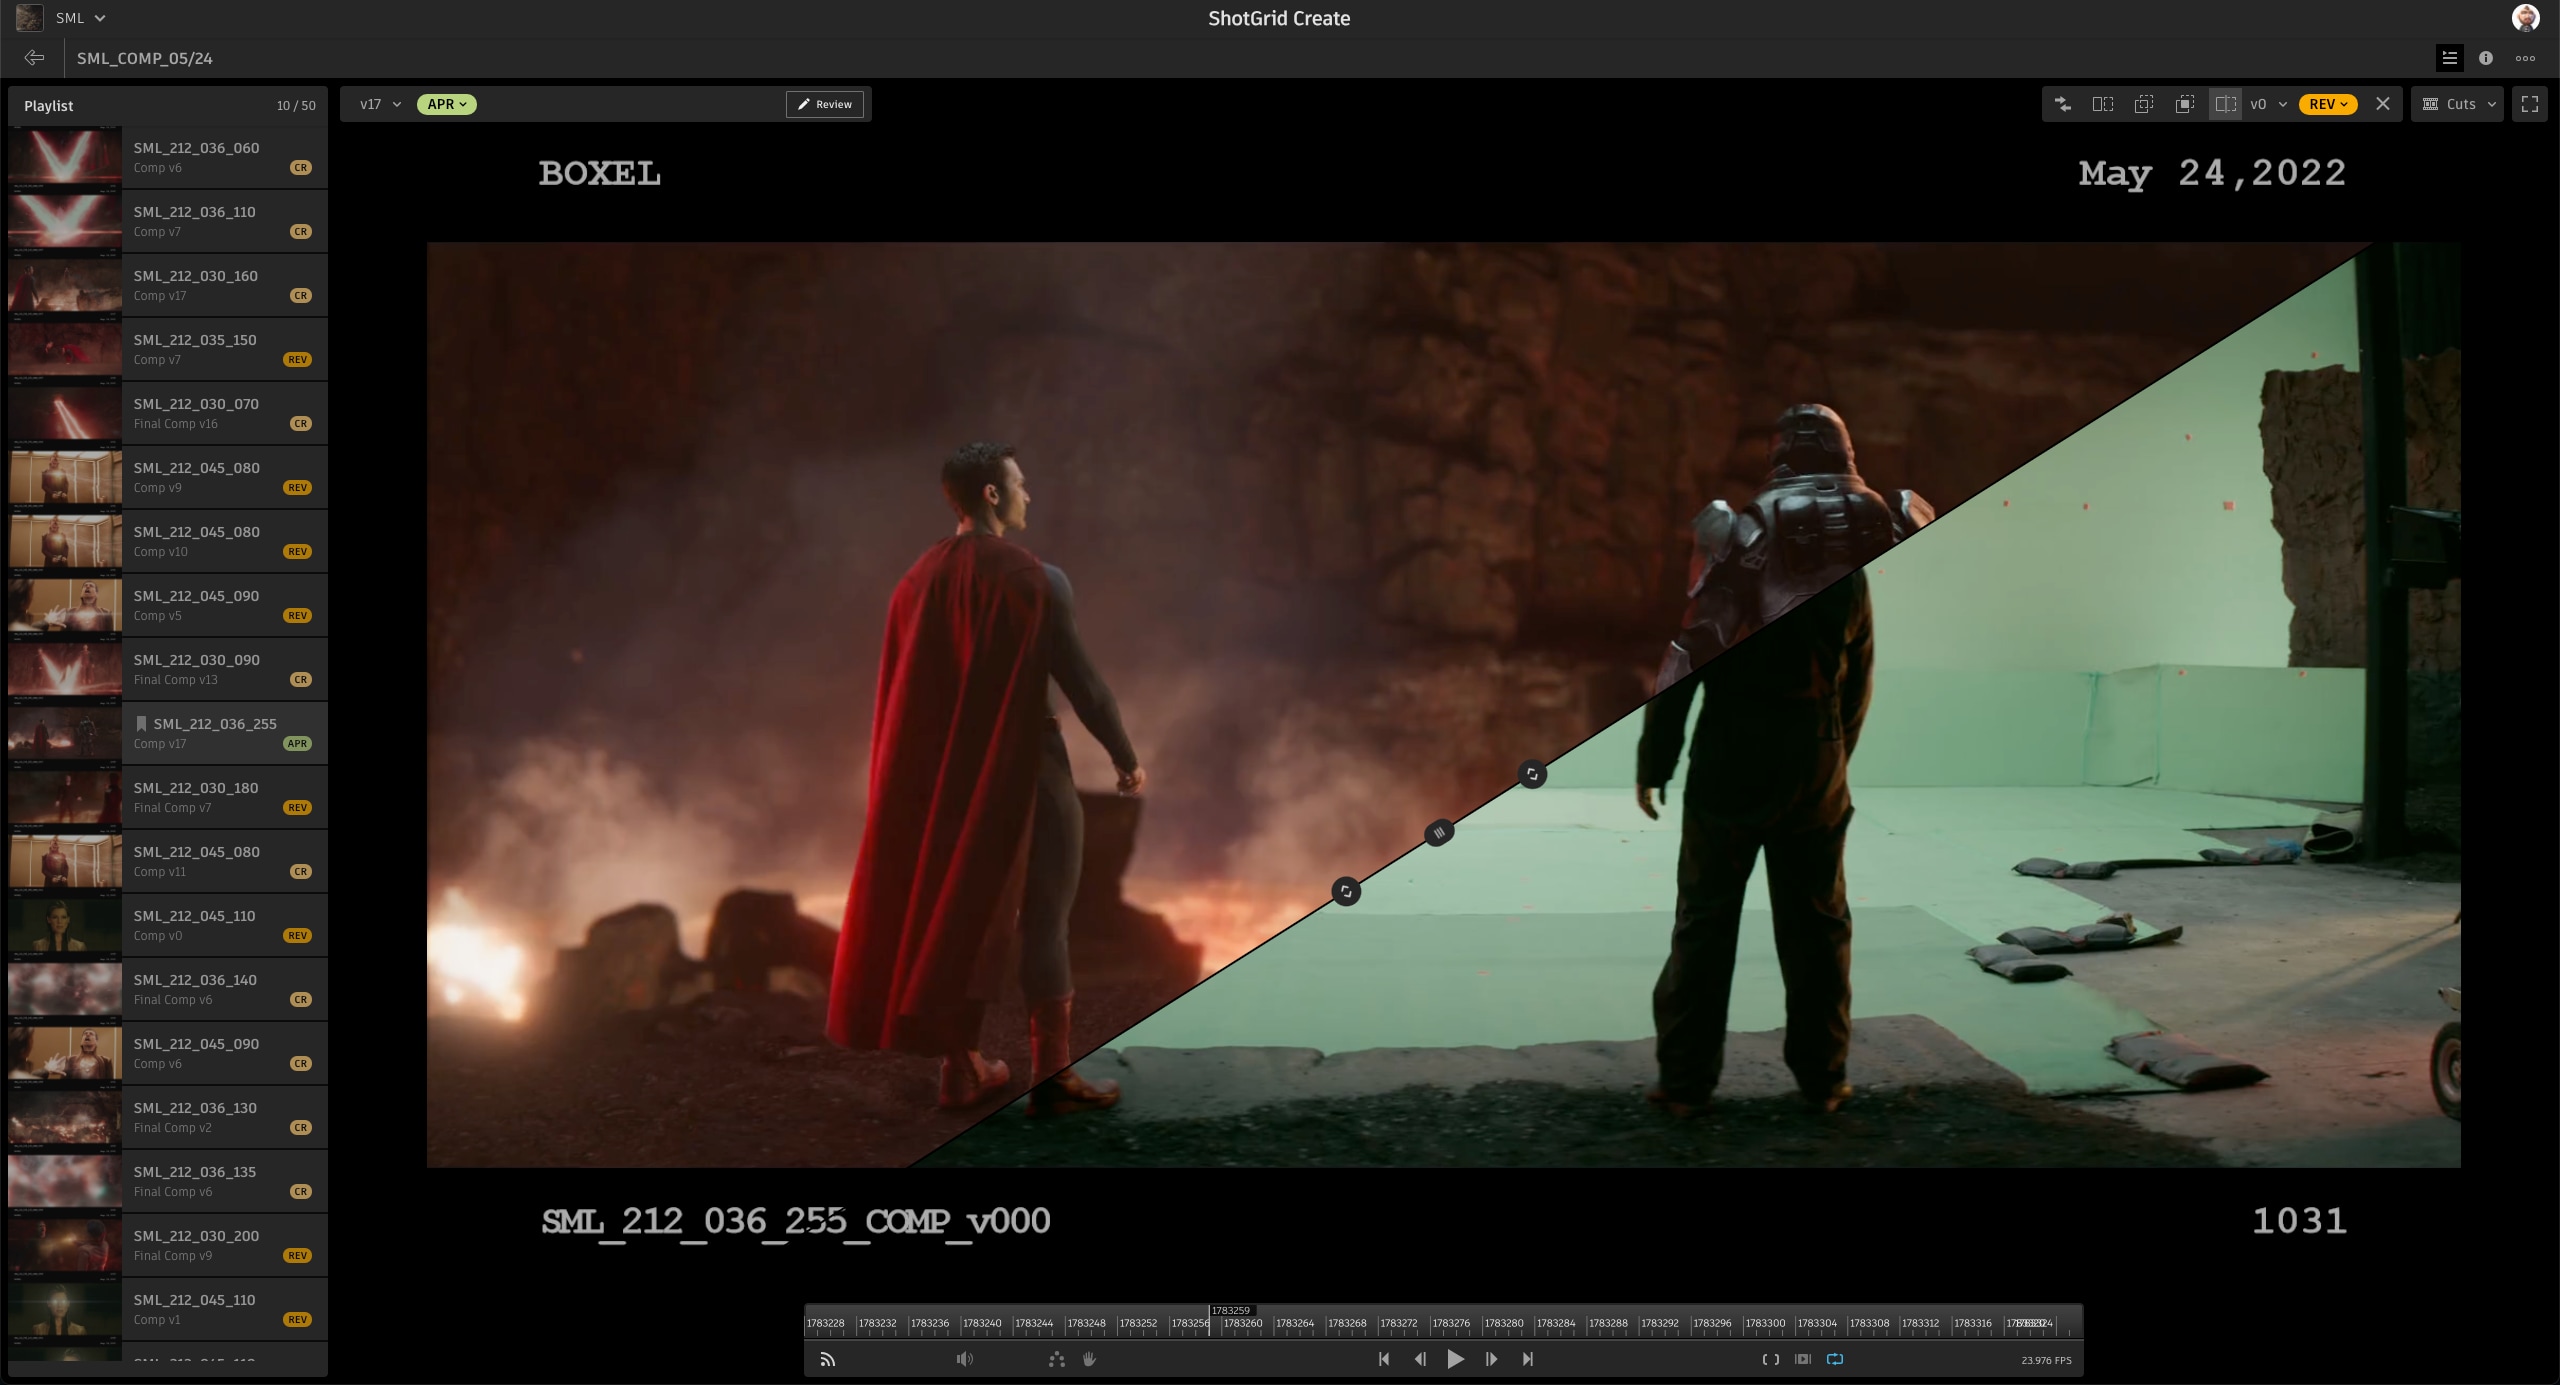
Task: Go back with the left arrow
Action: pos(34,58)
